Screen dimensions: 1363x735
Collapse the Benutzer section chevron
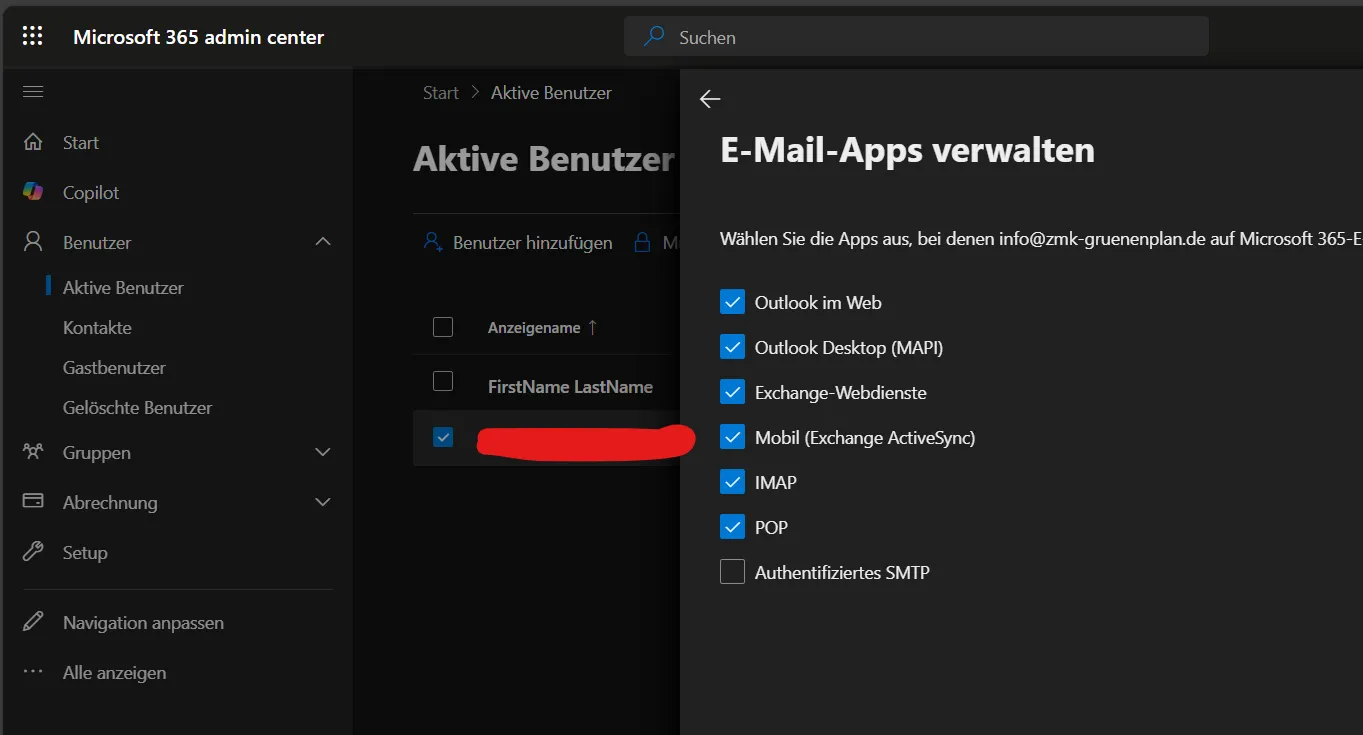[x=323, y=242]
